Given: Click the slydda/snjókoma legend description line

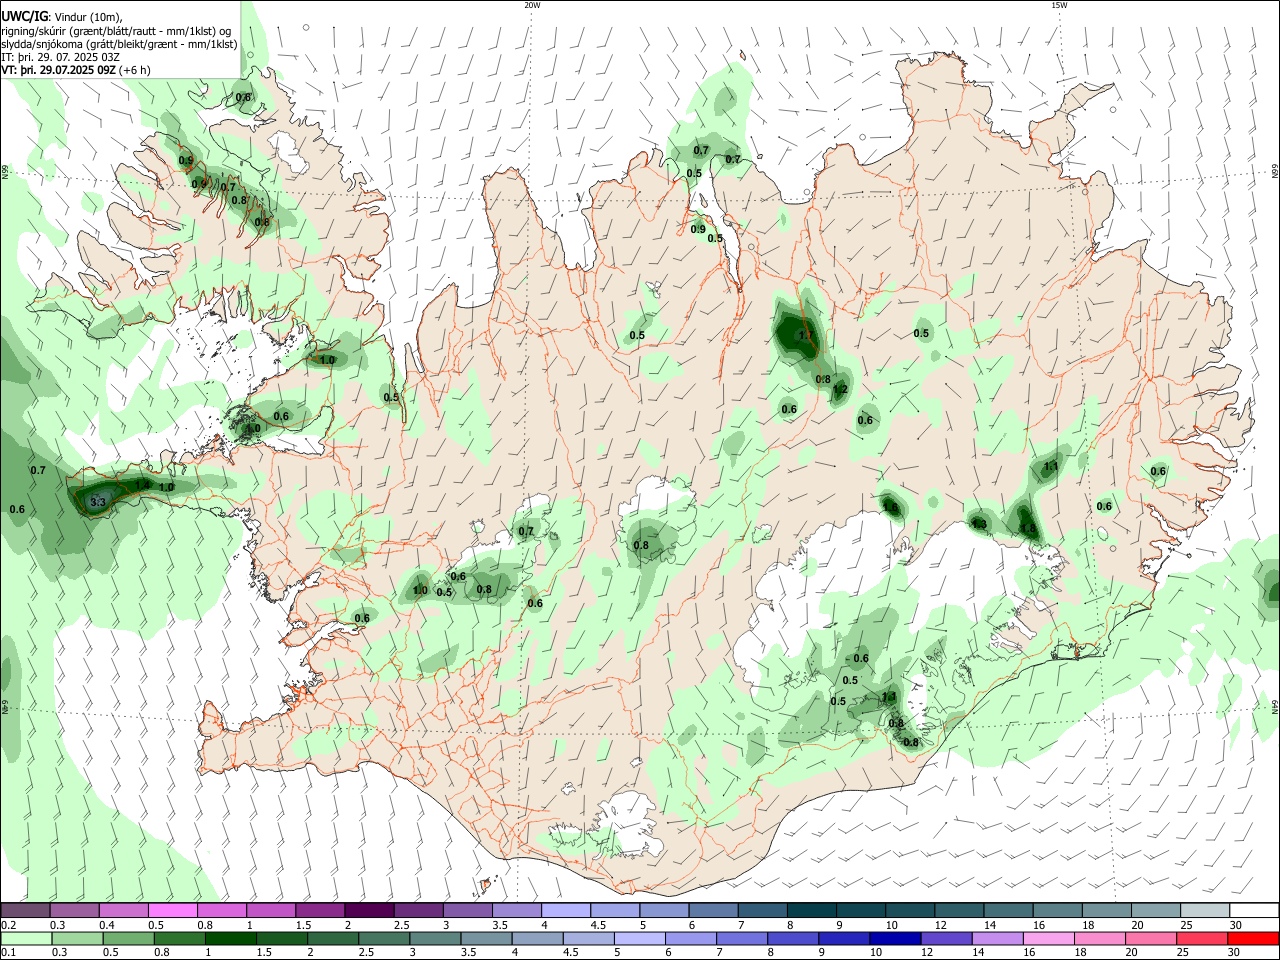Looking at the screenshot, I should coord(118,44).
